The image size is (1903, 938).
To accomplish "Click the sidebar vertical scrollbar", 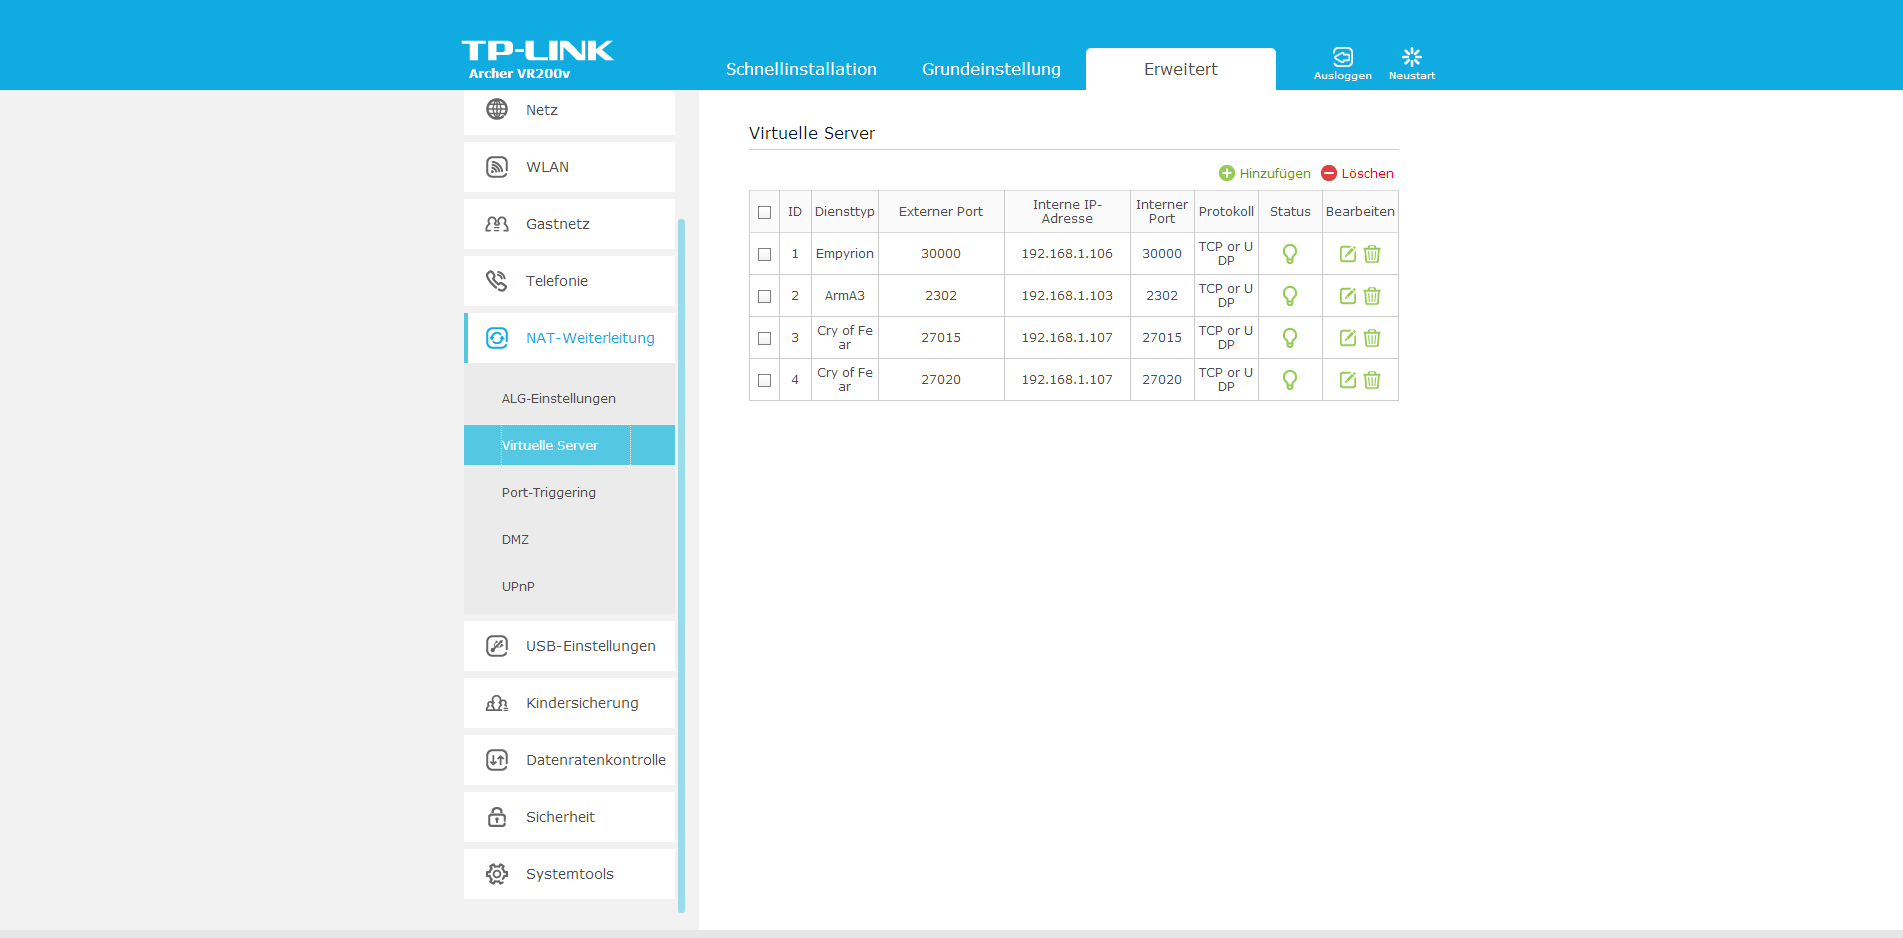I will point(681,560).
